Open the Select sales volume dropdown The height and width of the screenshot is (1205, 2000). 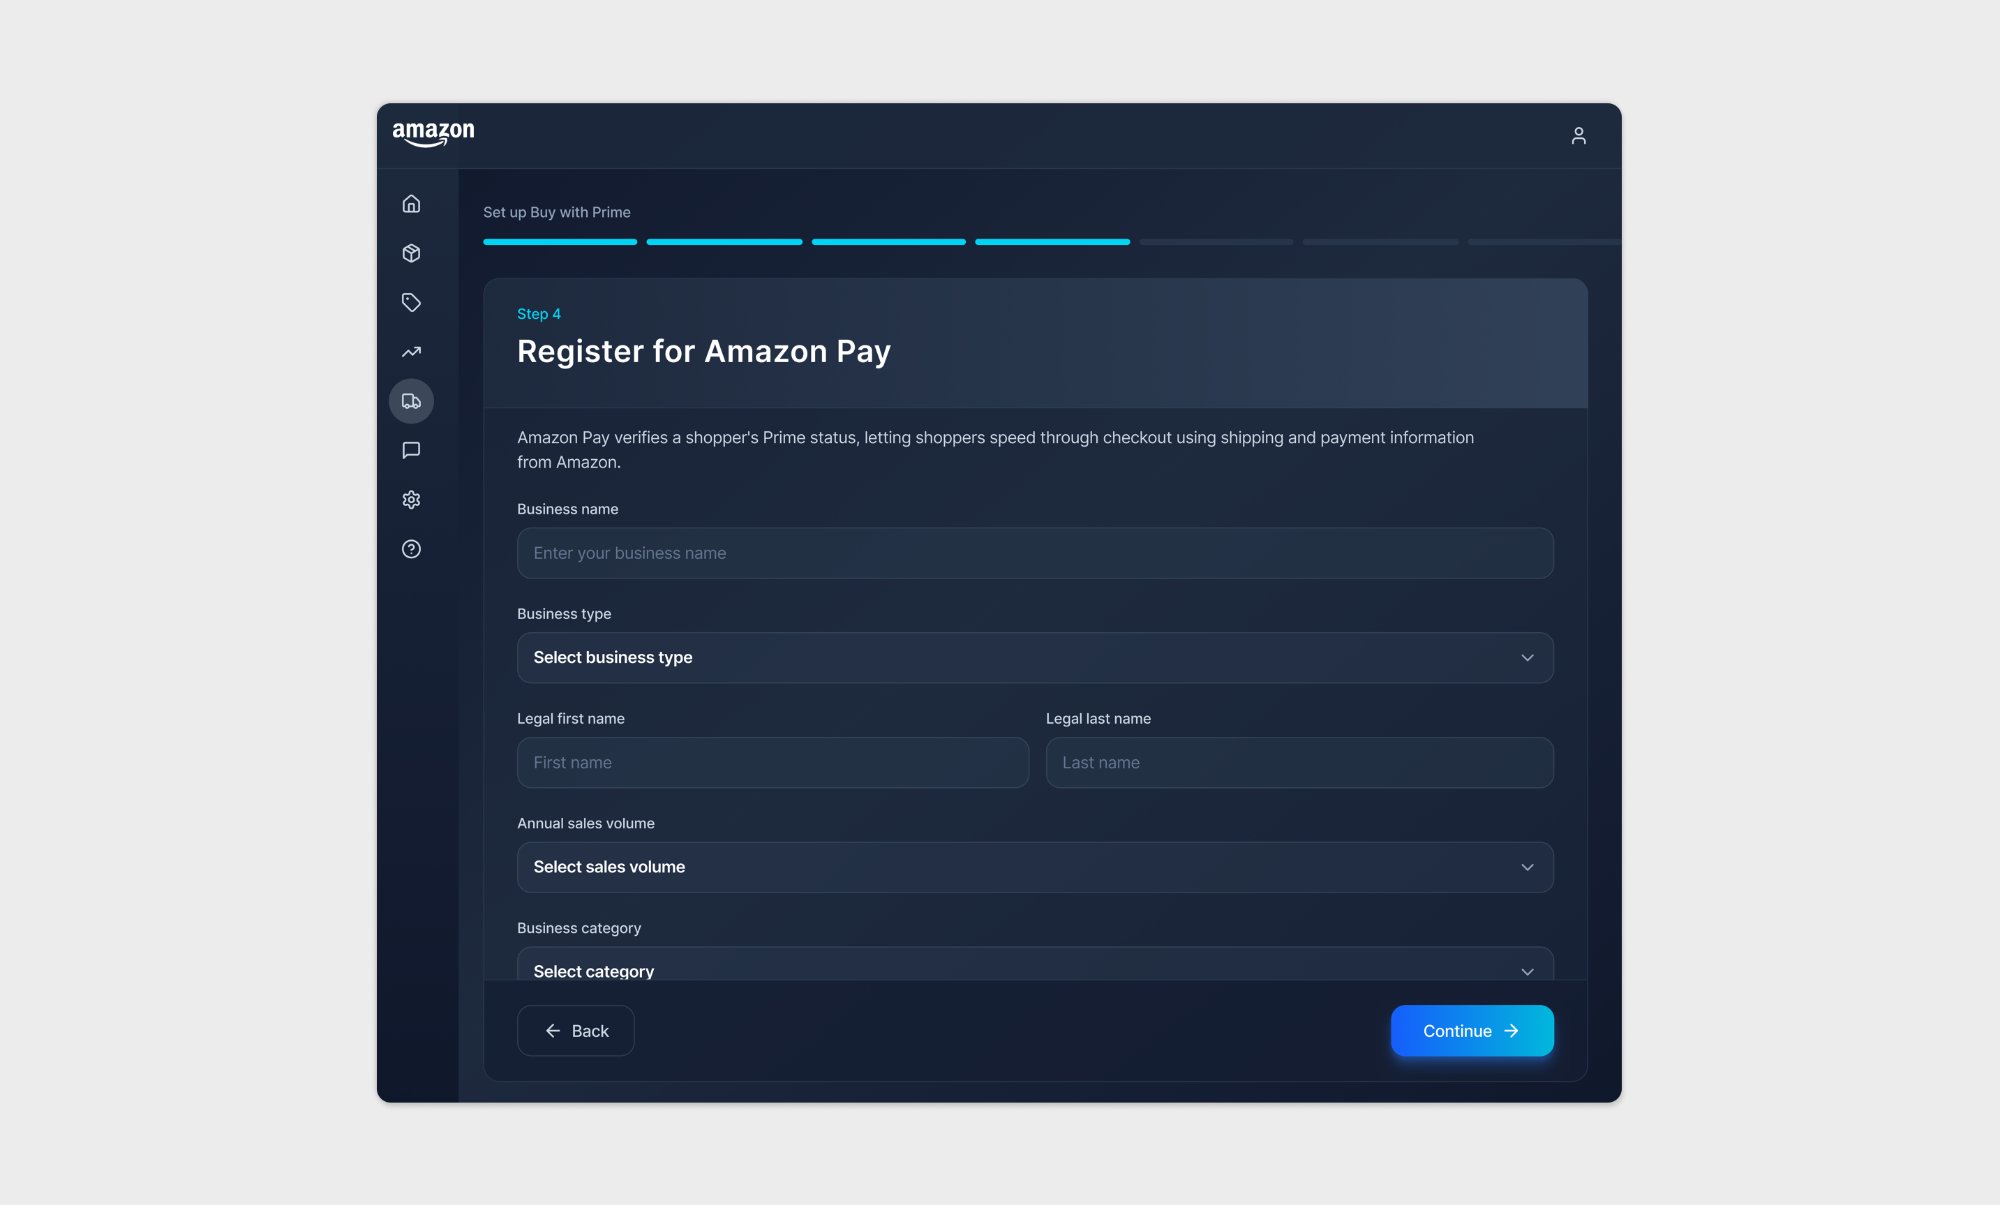click(x=1034, y=867)
